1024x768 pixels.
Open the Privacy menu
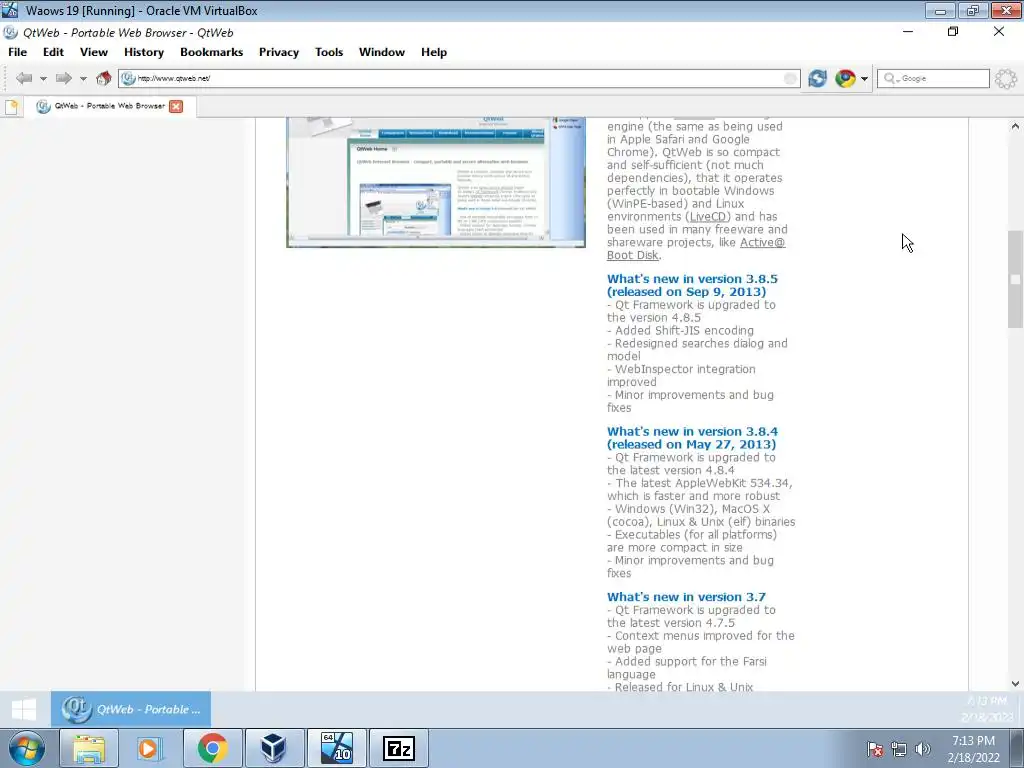(279, 52)
